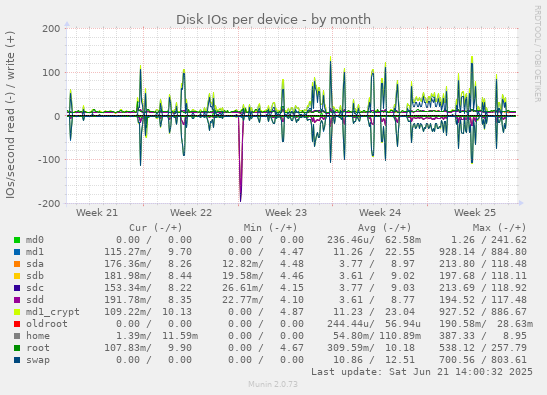Image resolution: width=547 pixels, height=395 pixels.
Task: Click the 'Cur (-/+)' column header
Action: coord(156,228)
